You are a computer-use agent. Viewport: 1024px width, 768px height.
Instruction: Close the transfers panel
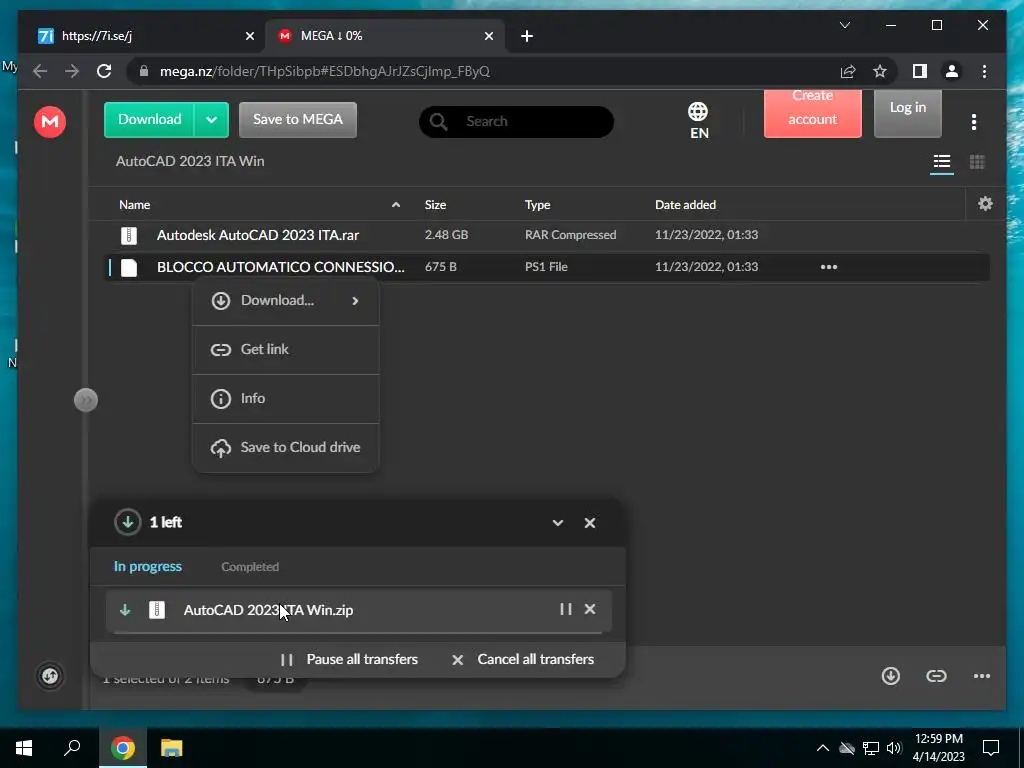590,522
